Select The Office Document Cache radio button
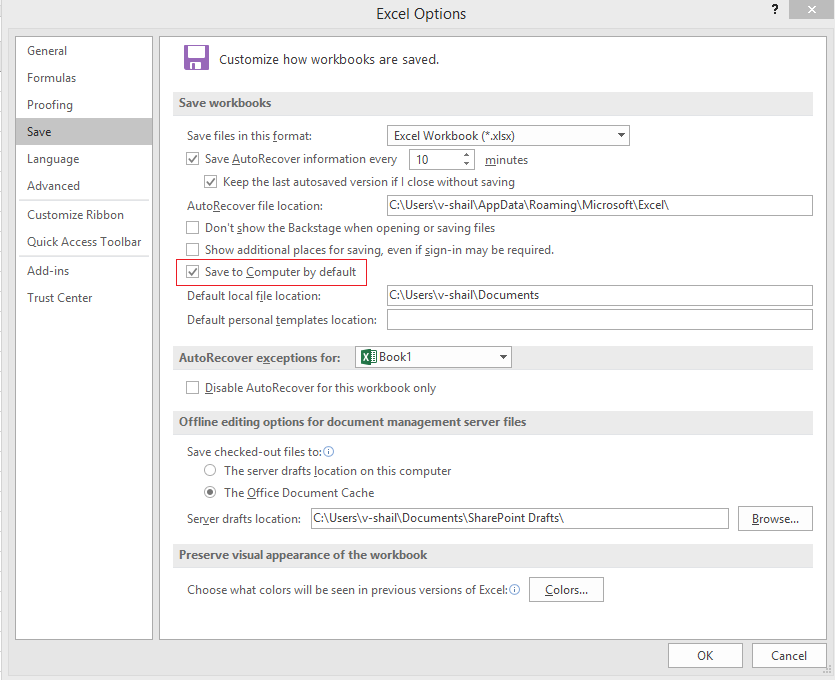 tap(210, 492)
